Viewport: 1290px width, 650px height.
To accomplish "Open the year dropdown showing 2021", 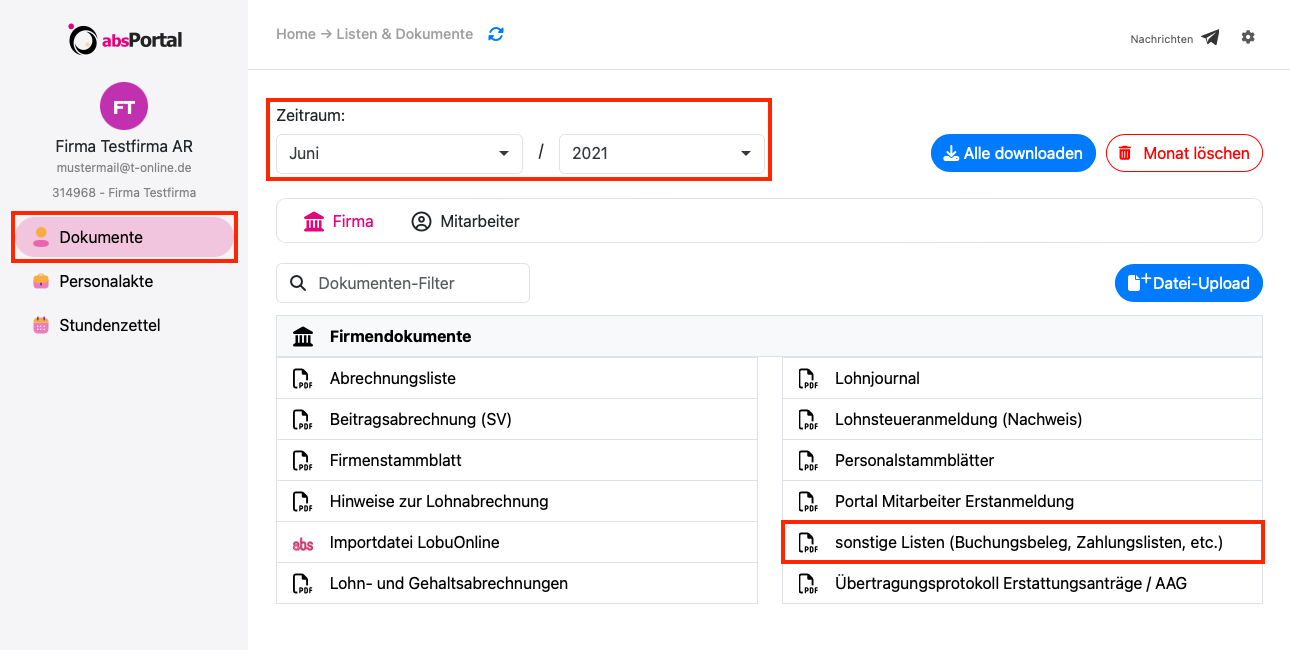I will 662,154.
